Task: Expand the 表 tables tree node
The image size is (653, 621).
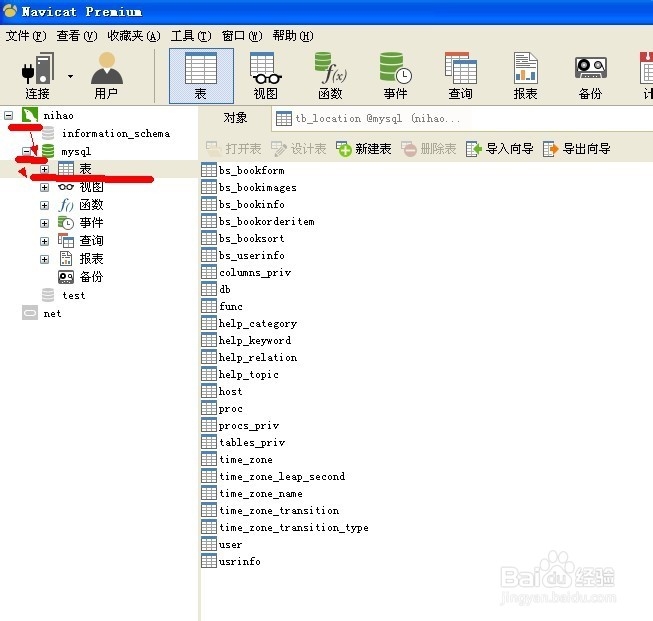Action: click(x=45, y=169)
